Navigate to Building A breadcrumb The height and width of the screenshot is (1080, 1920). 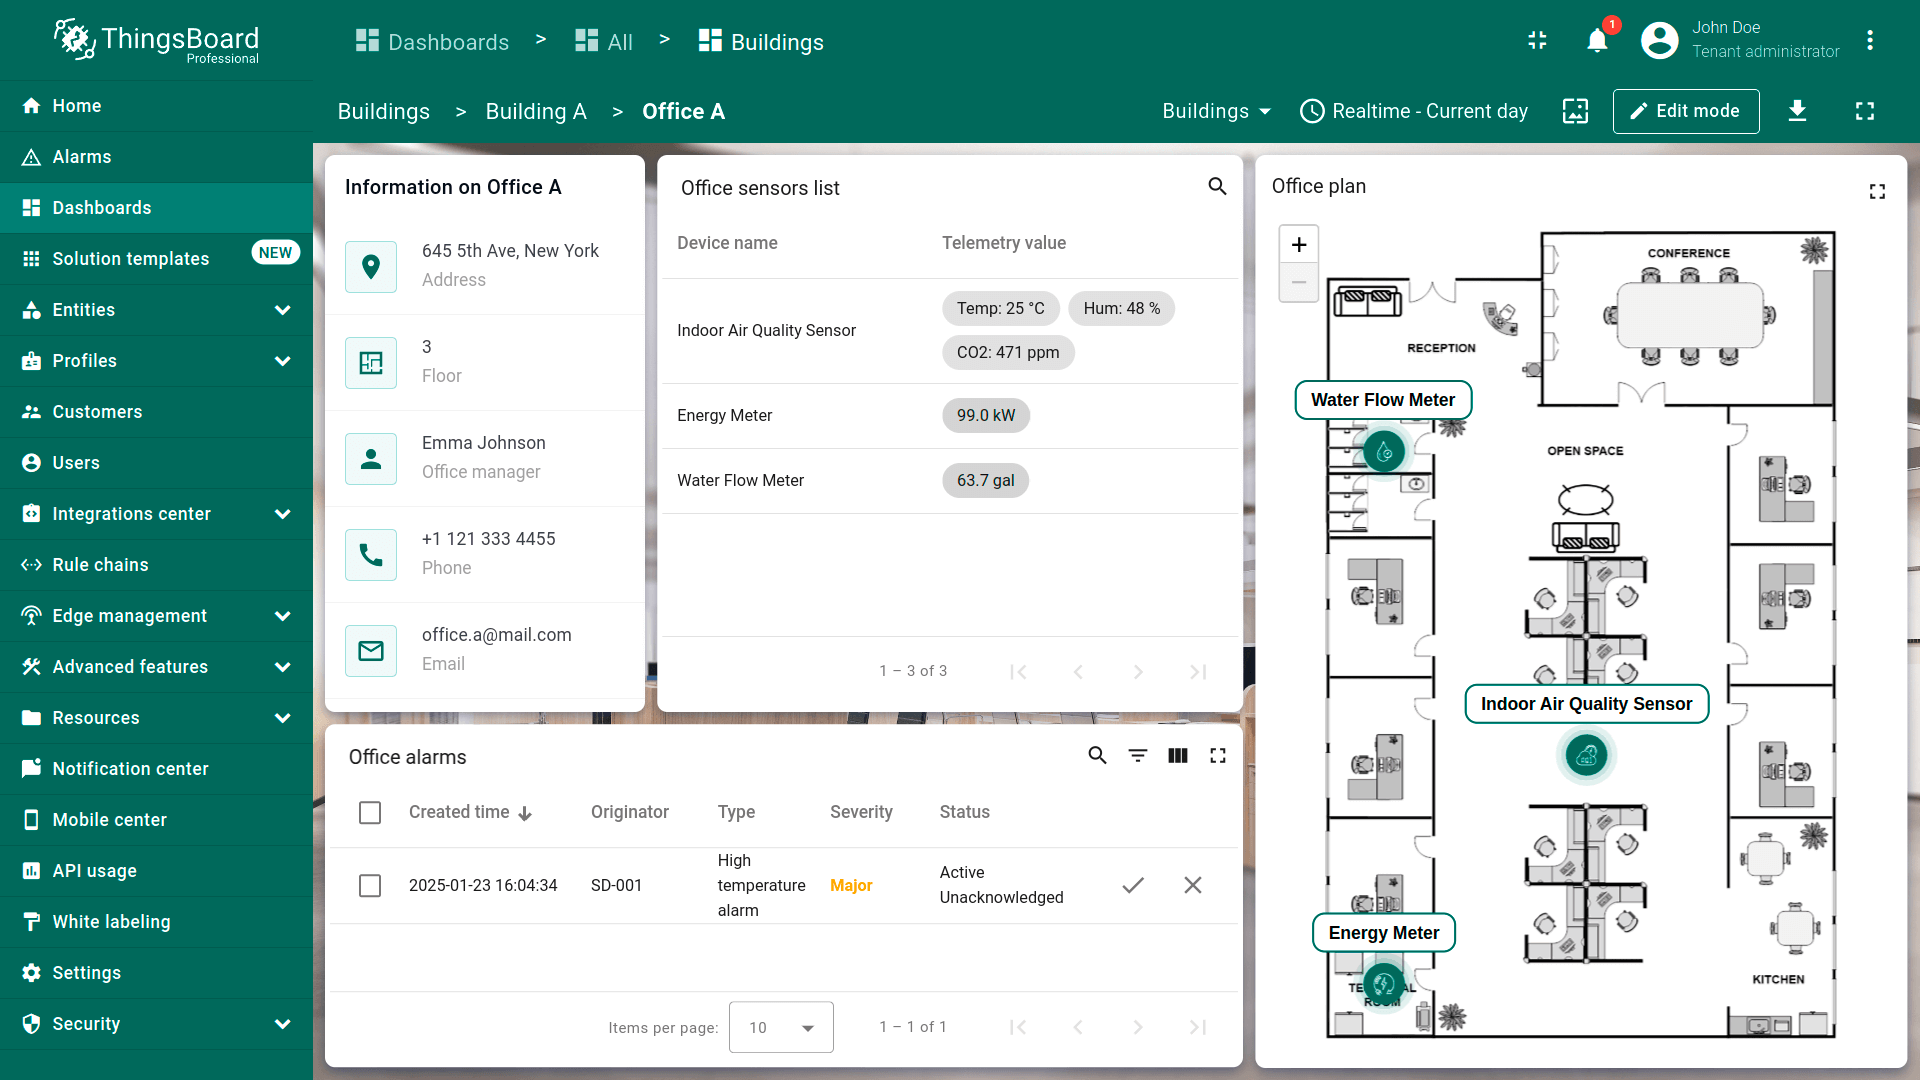(536, 111)
